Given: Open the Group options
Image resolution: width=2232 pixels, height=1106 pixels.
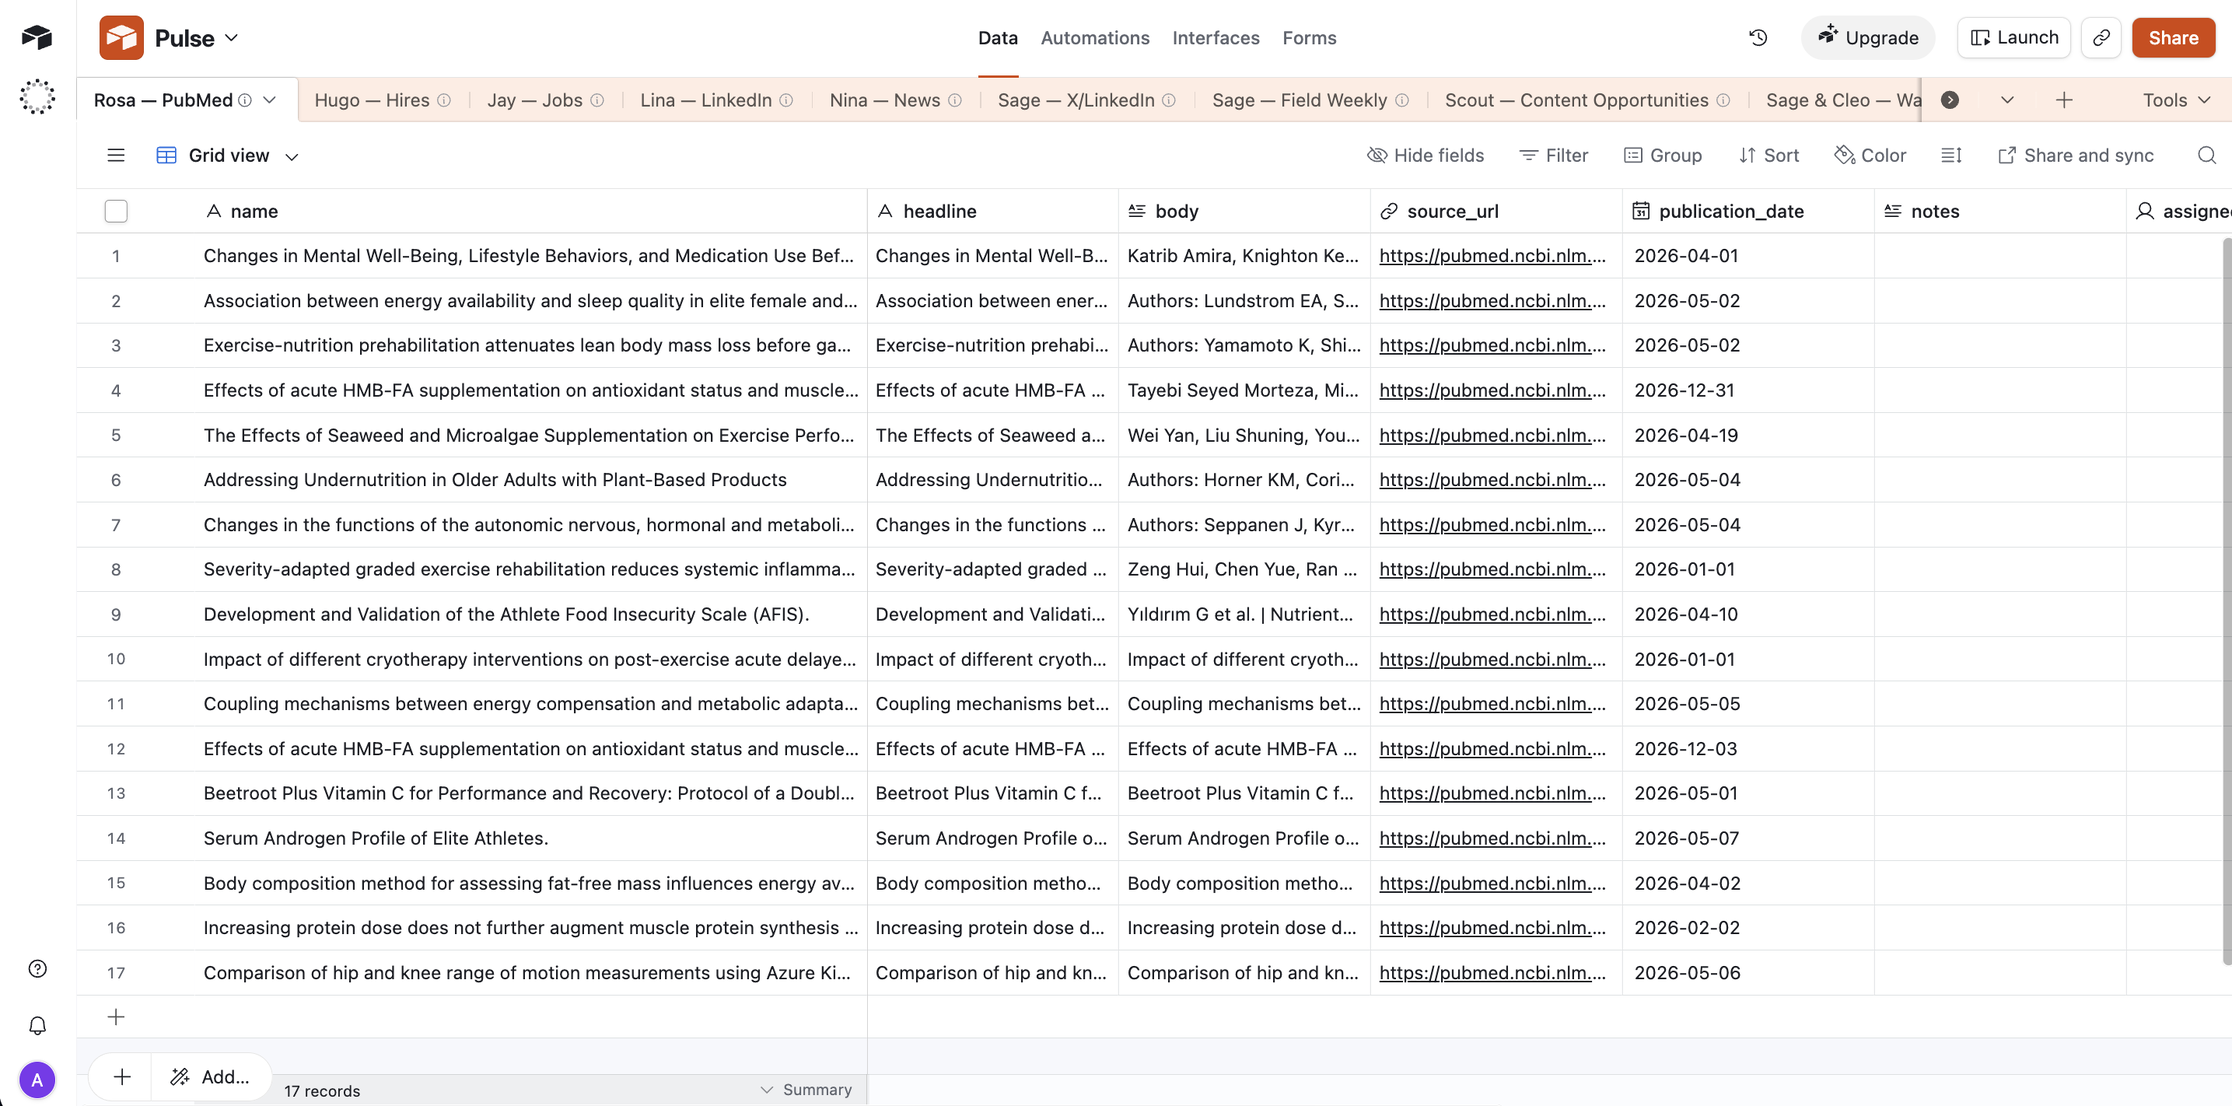Looking at the screenshot, I should 1662,155.
